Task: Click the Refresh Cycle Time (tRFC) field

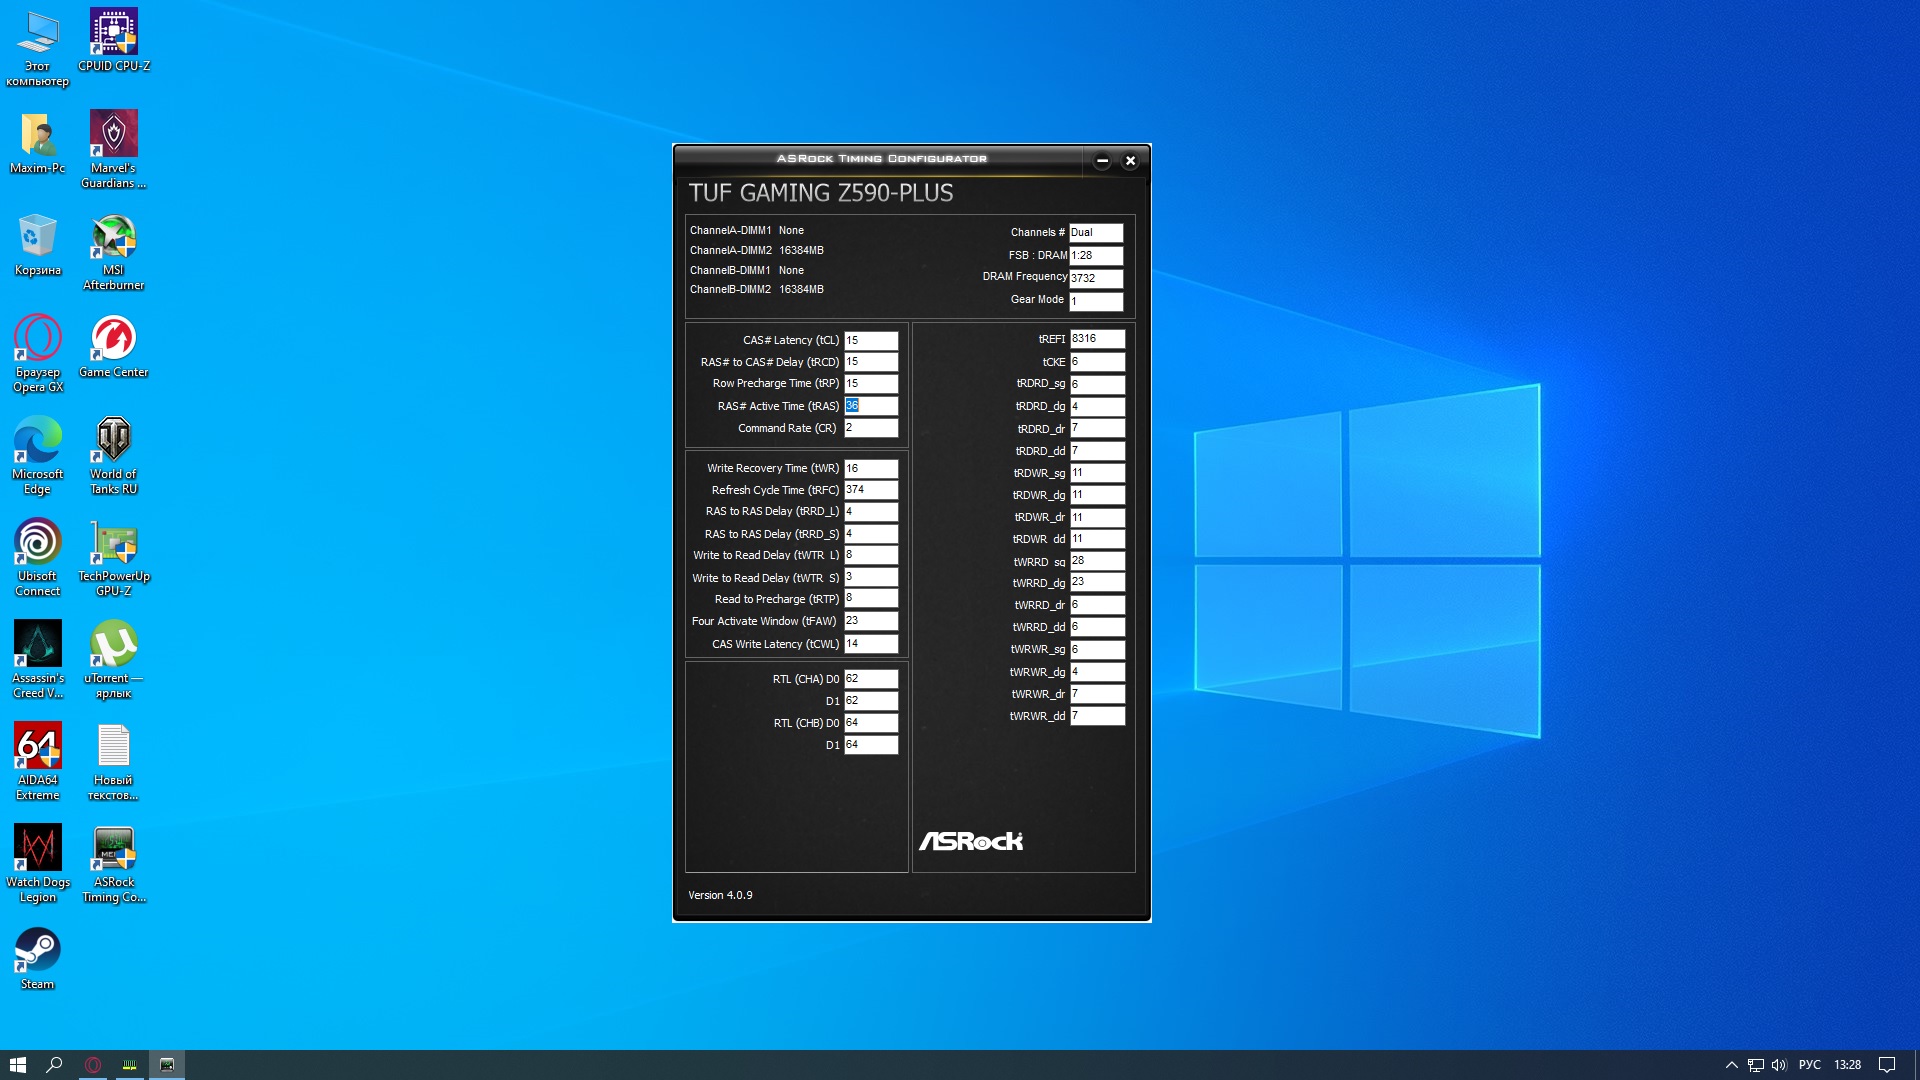Action: click(871, 490)
